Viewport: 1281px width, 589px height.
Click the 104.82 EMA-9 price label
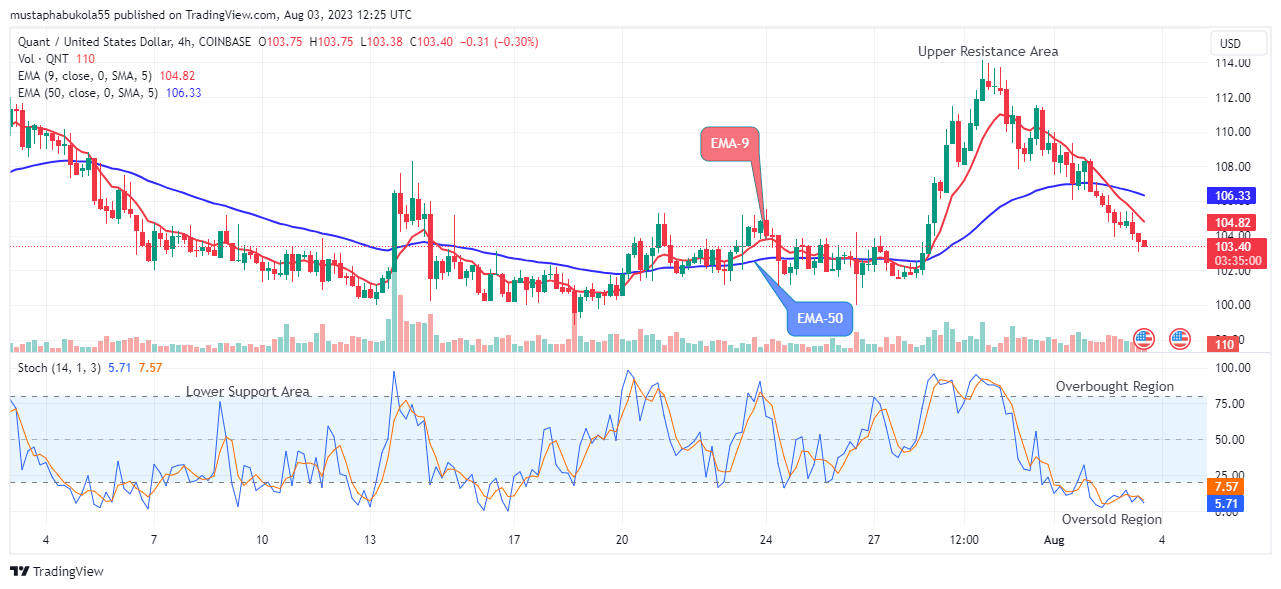click(1232, 222)
